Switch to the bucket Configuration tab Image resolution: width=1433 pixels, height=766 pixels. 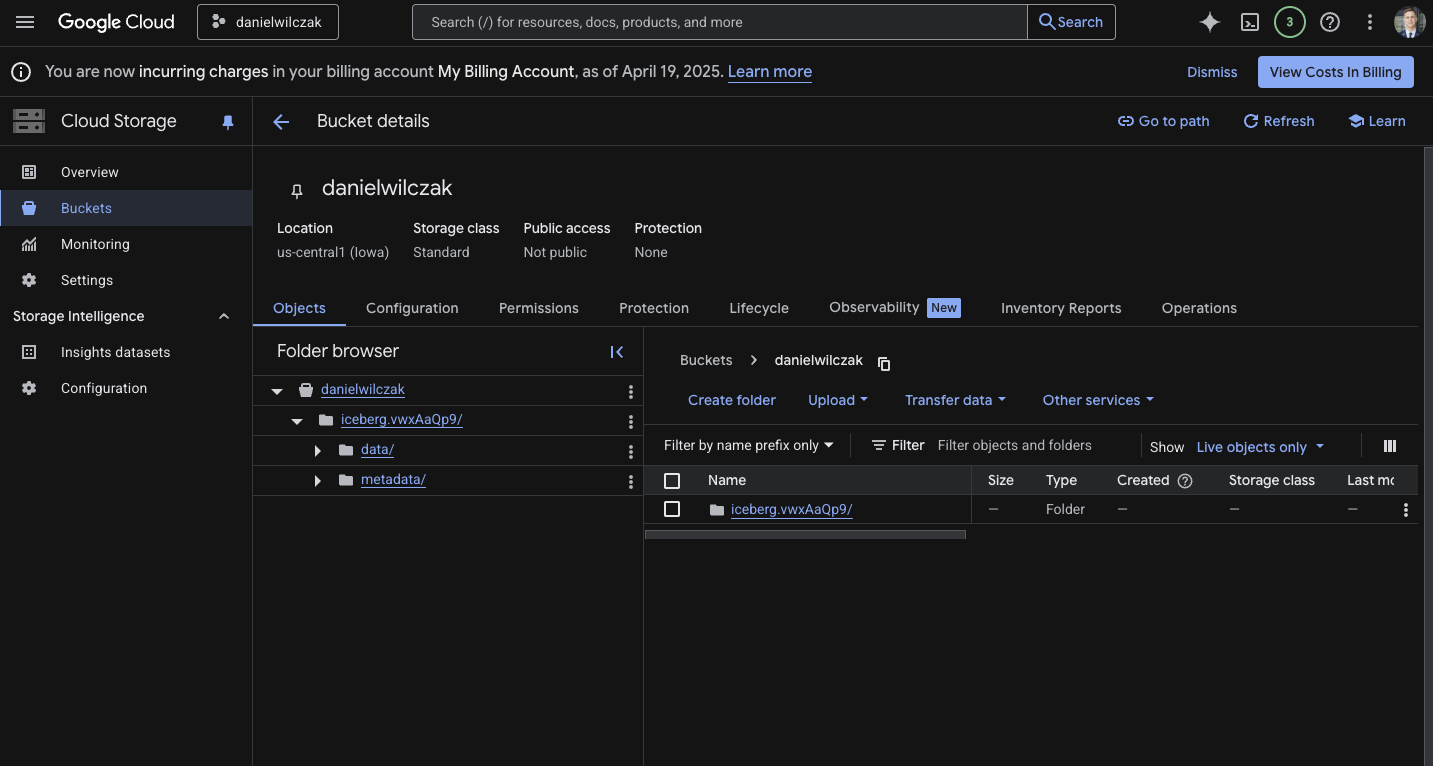pos(412,308)
